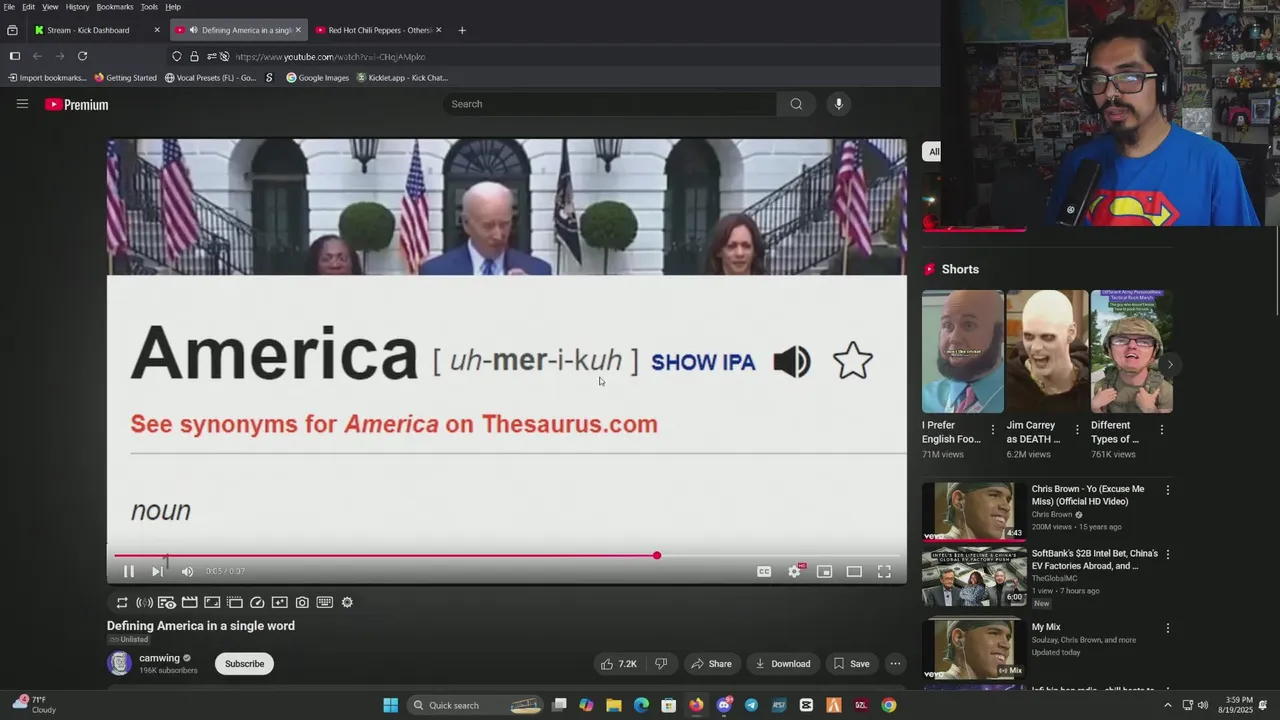Seek on the red video progress bar

507,555
